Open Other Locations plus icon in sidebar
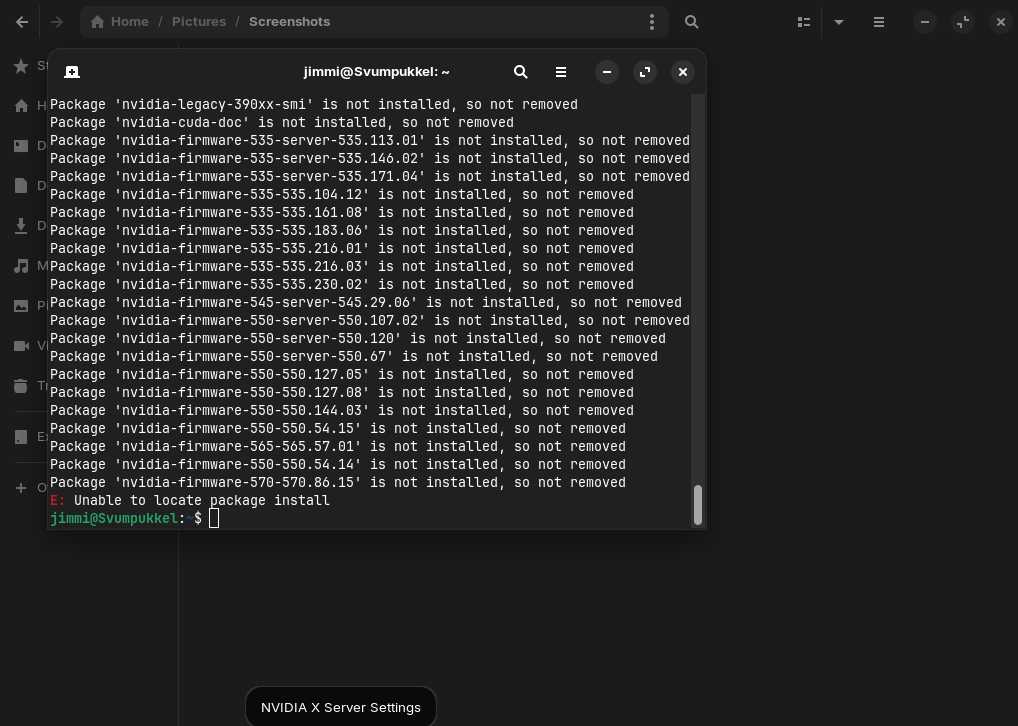 21,488
